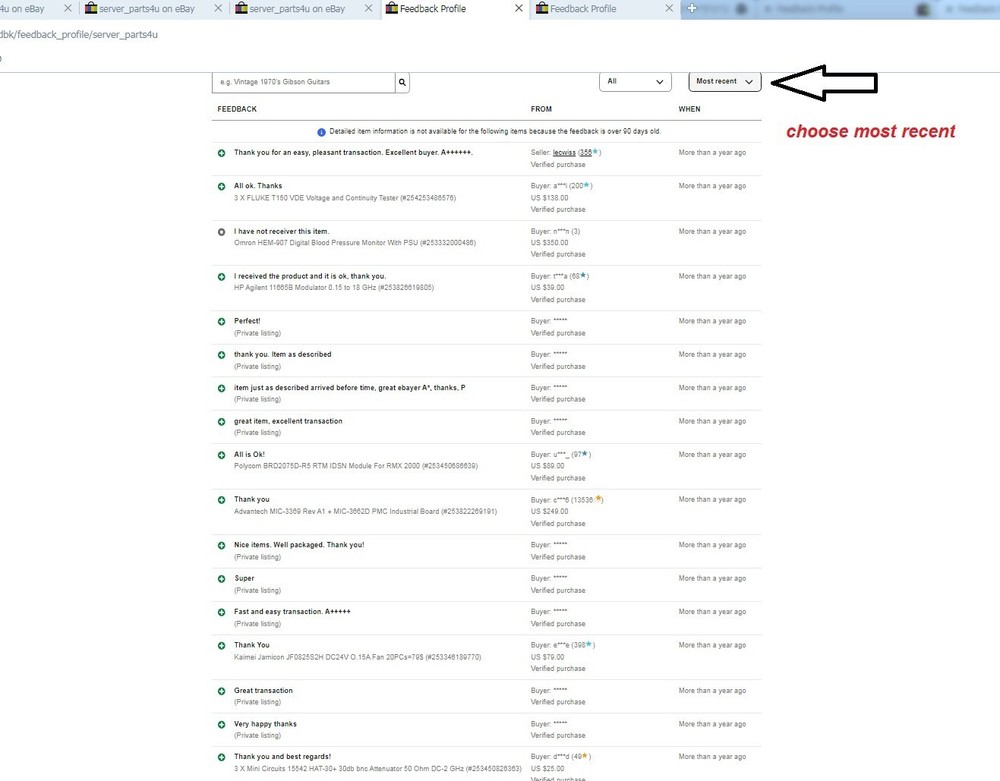The width and height of the screenshot is (1000, 781).
Task: Open the 'Most recent' sort dropdown
Action: point(724,82)
